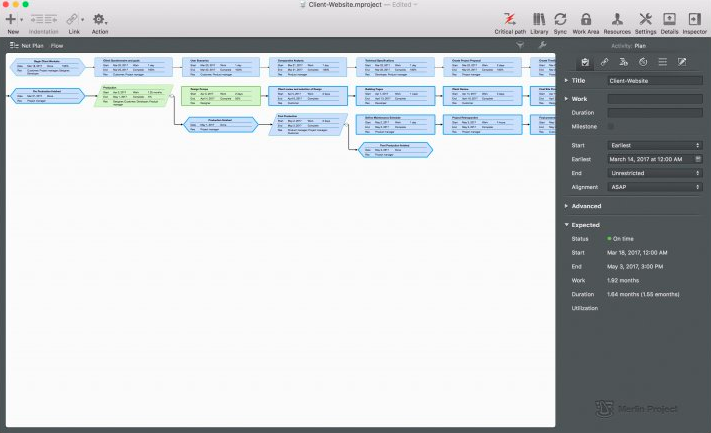Select the Technical Specifications task node
Viewport: 711px width, 433px height.
(395, 67)
